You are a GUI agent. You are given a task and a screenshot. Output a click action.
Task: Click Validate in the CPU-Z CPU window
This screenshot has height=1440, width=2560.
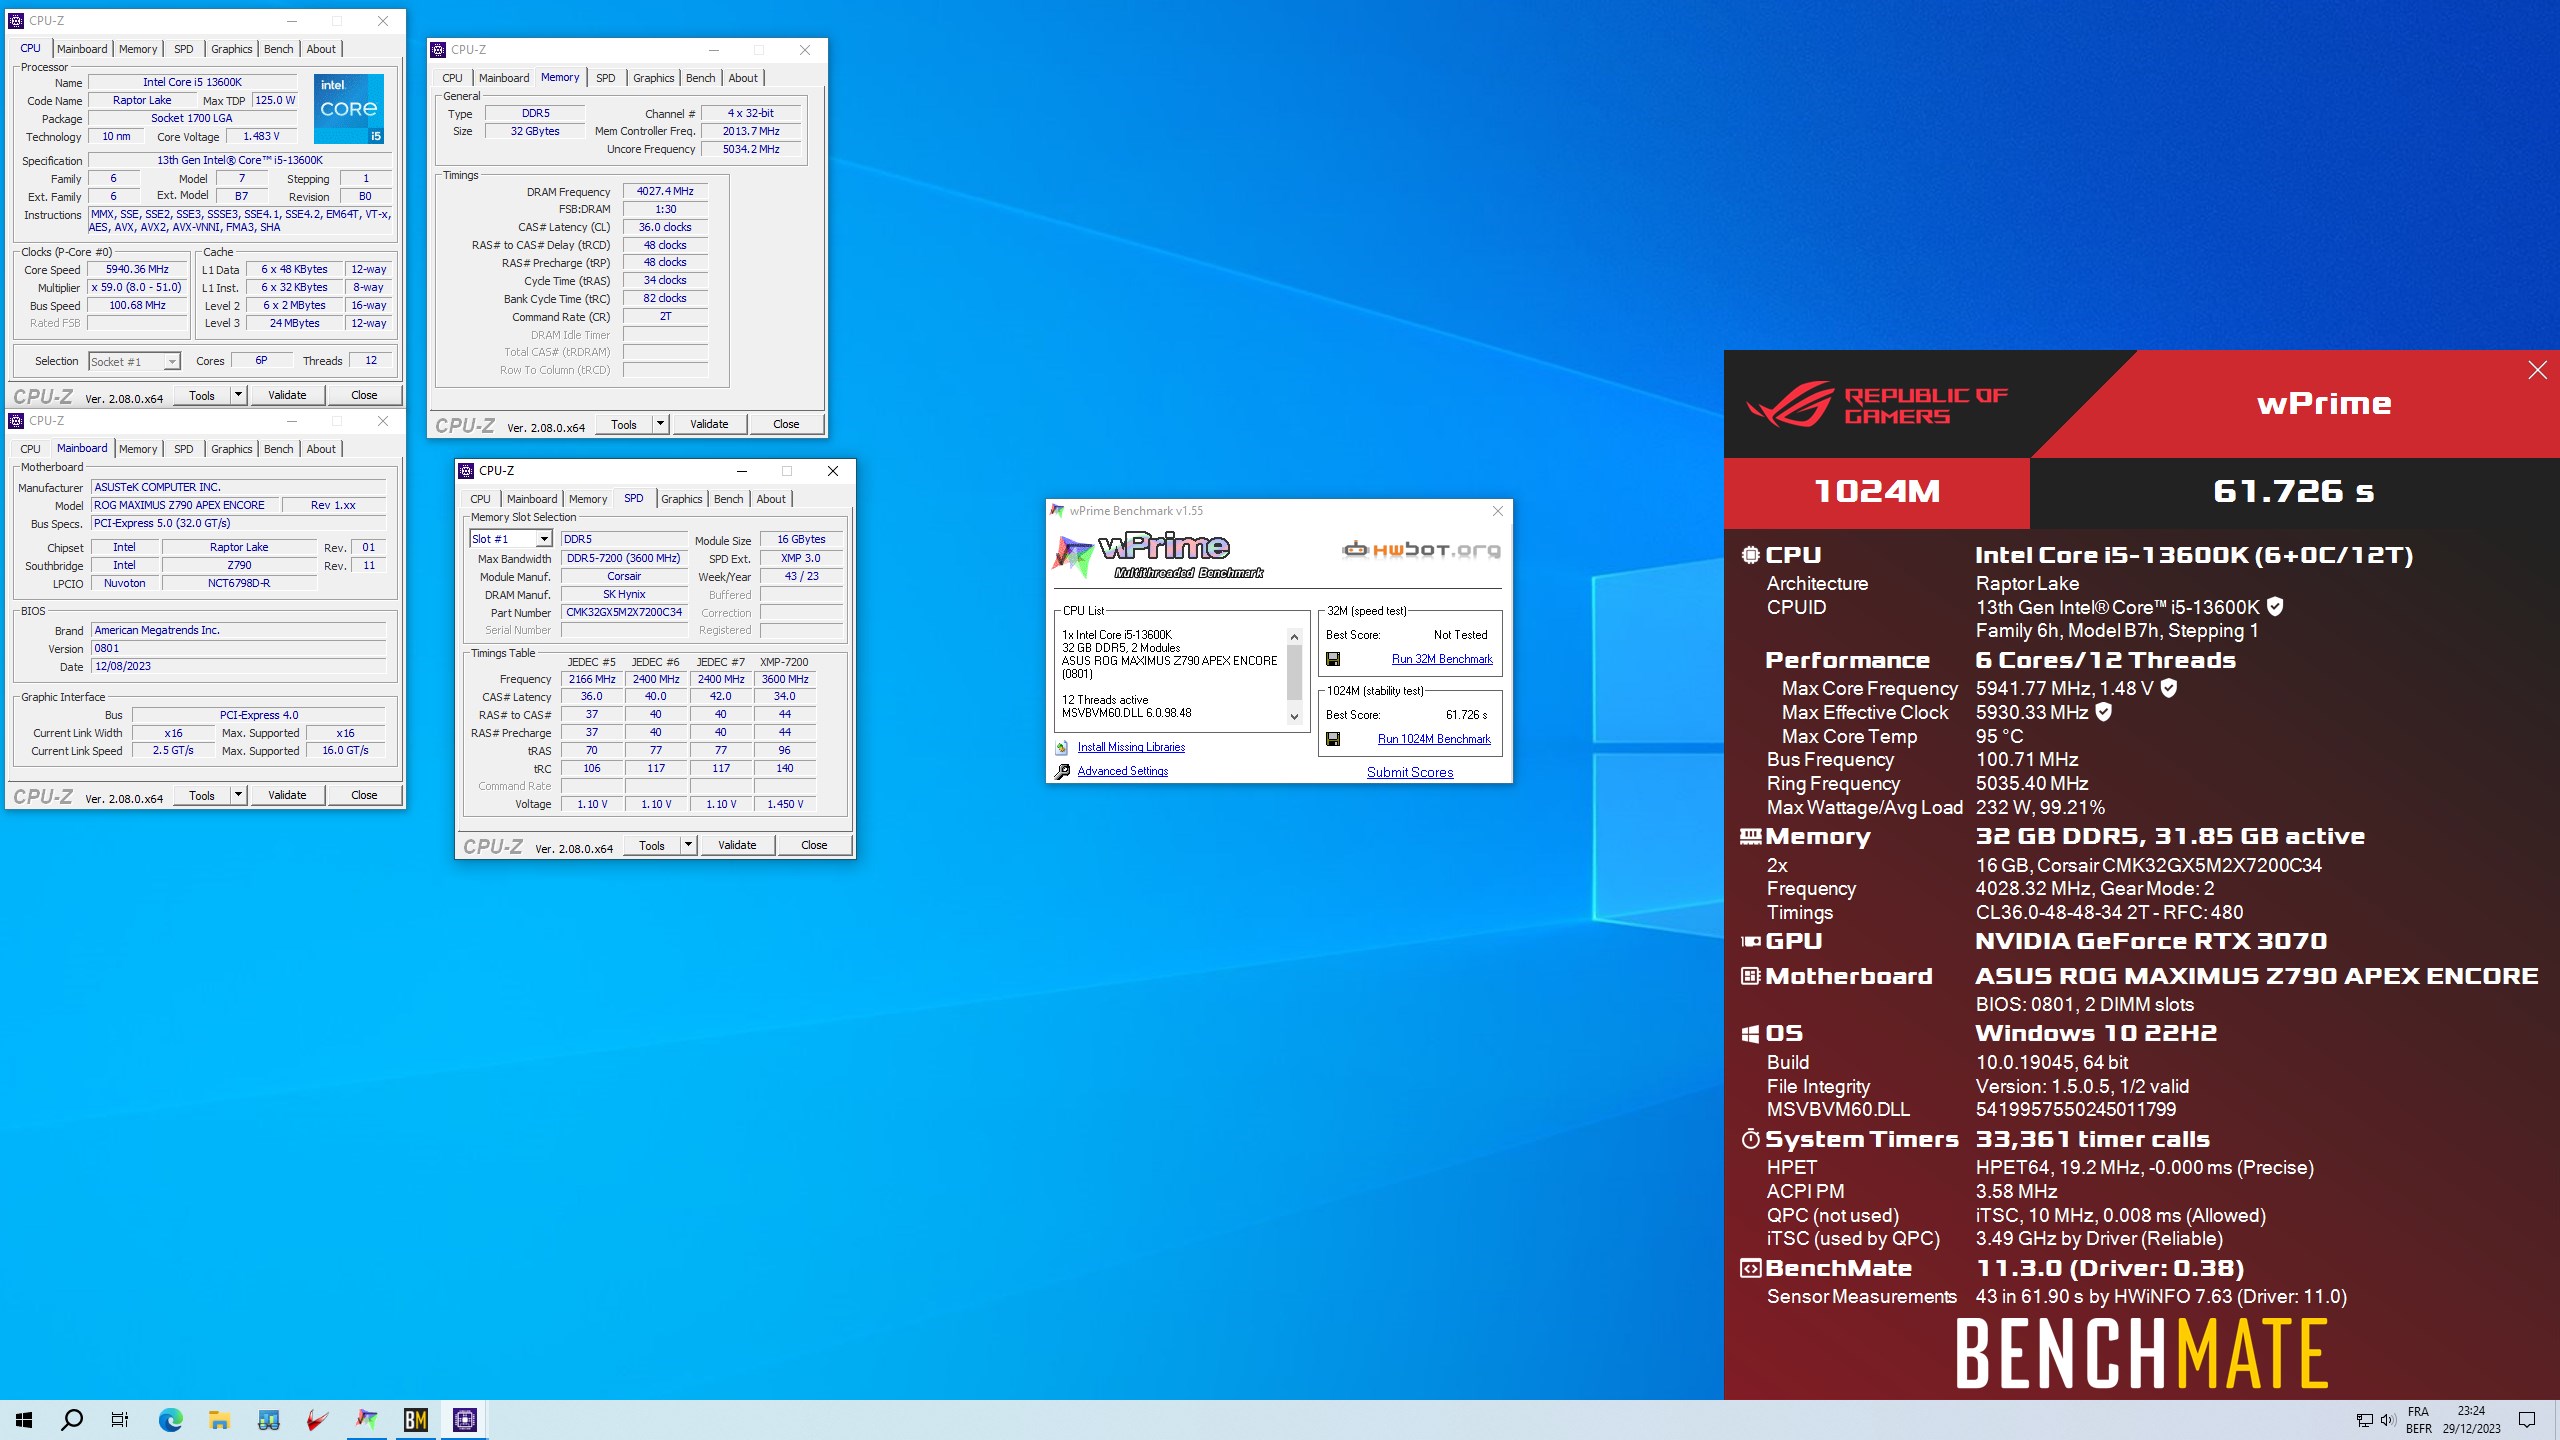[x=287, y=395]
